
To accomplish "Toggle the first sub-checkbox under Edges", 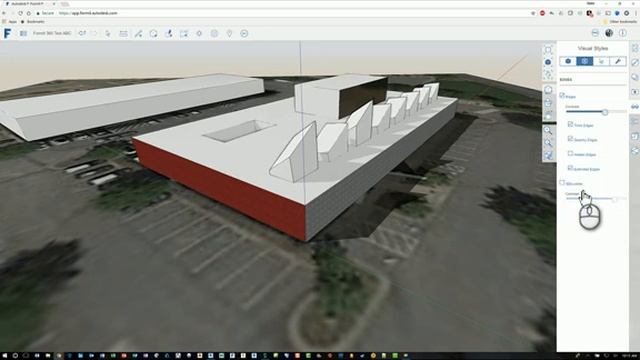I will click(570, 124).
